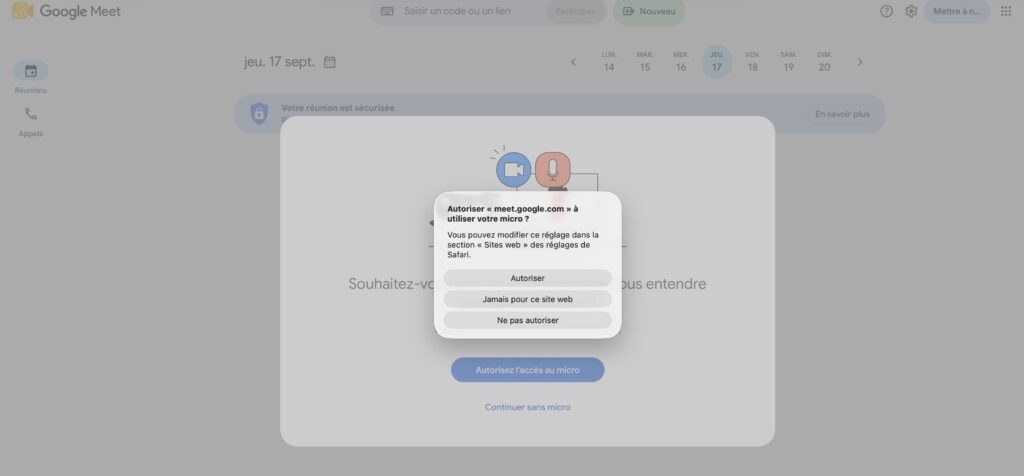Screen dimensions: 1024x476
Task: Select Friday 18 in week strip
Action: click(752, 62)
